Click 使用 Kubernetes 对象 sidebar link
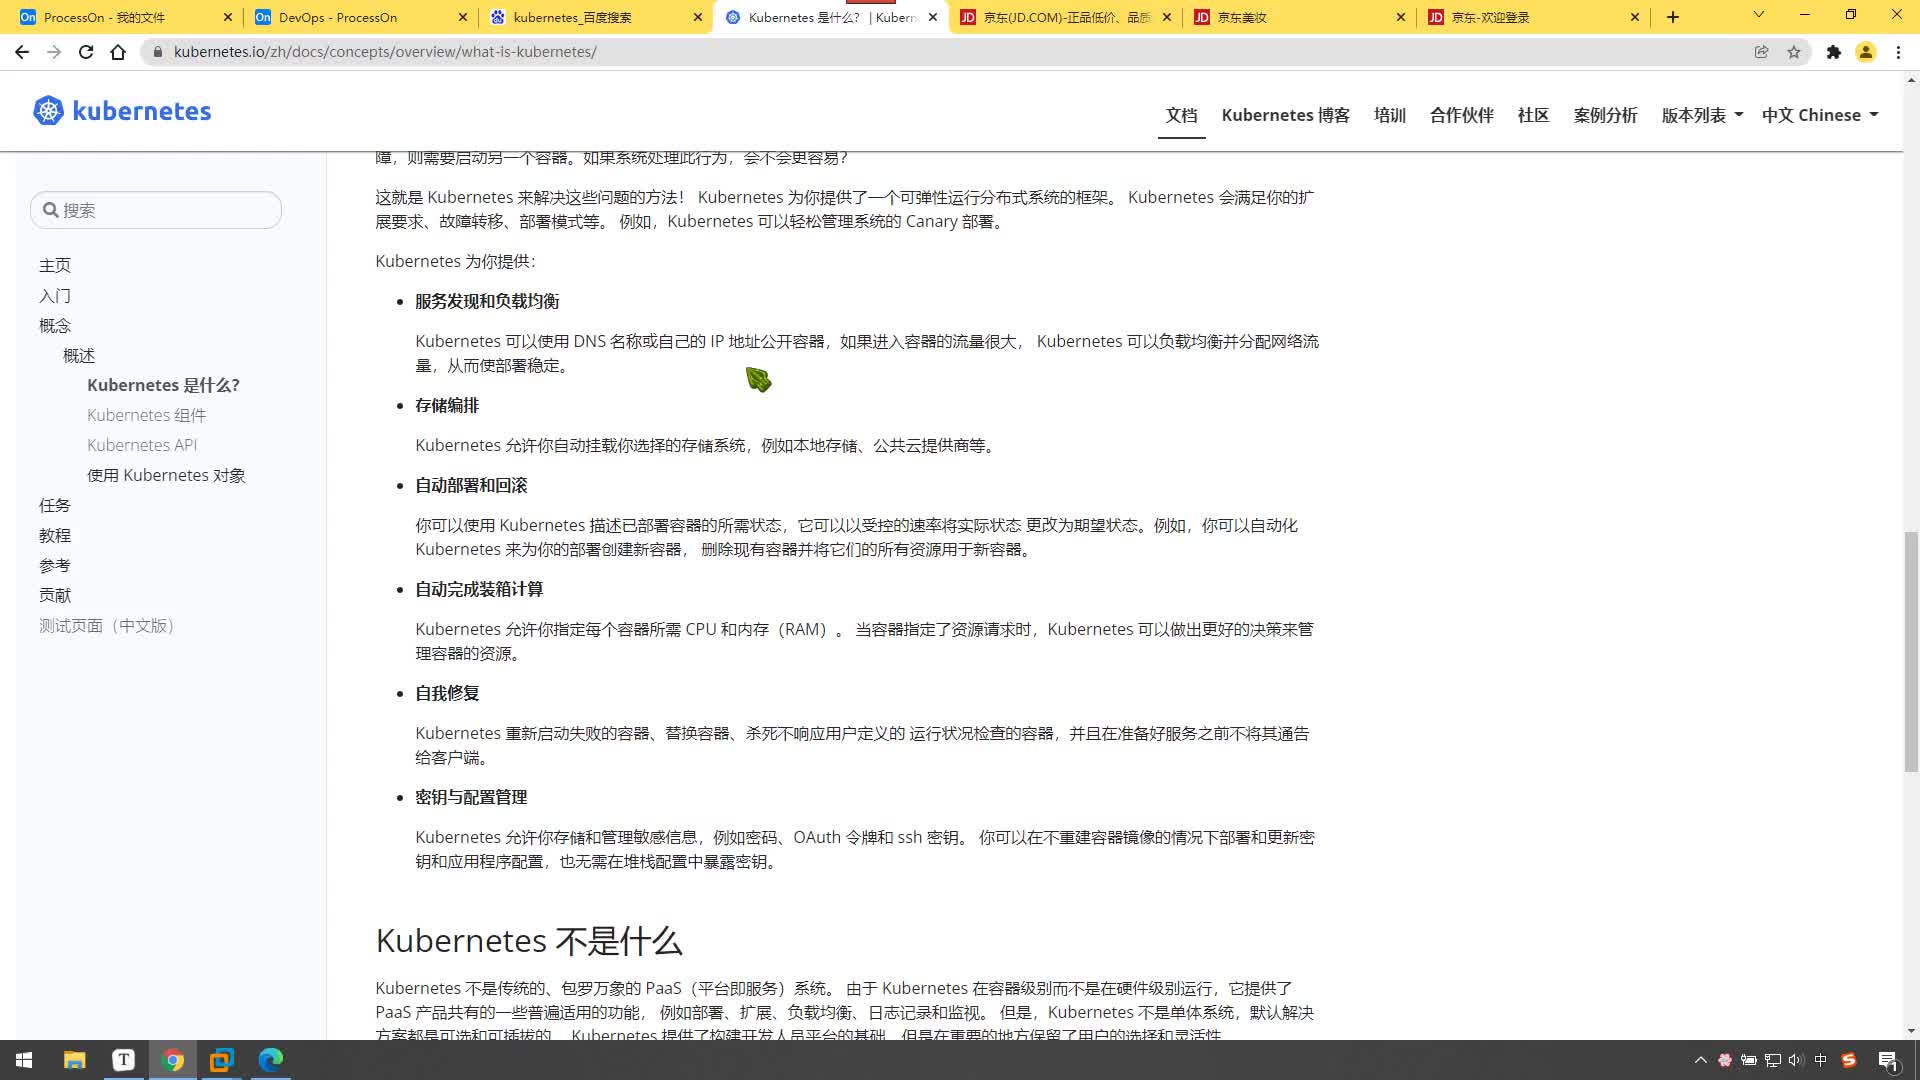The width and height of the screenshot is (1920, 1080). [165, 475]
